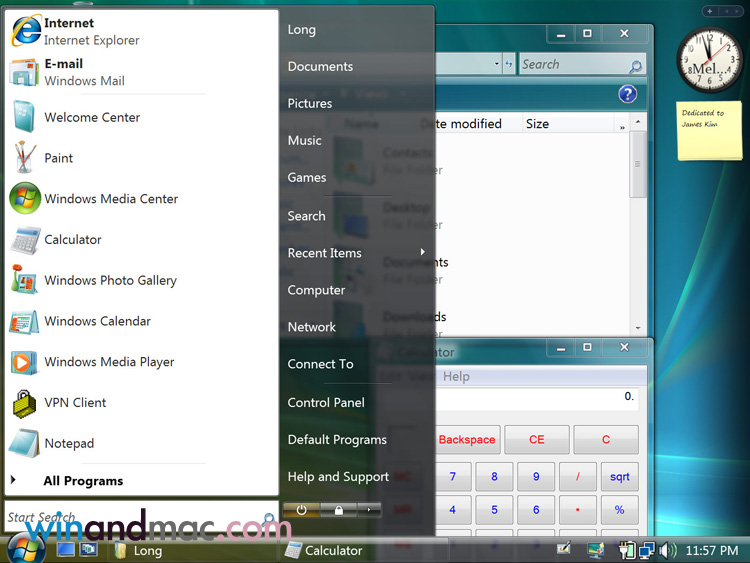Click the Show Desktop quick launch icon
This screenshot has height=563, width=750.
coord(66,550)
